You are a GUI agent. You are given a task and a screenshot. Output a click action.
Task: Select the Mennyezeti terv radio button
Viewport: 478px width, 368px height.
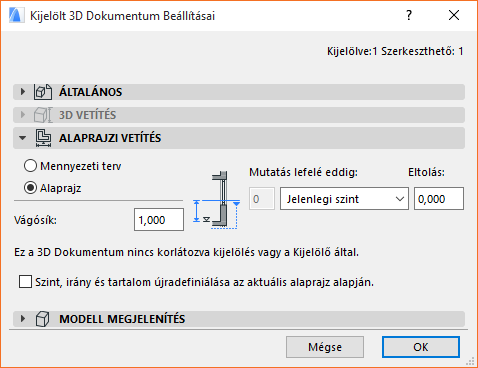pos(30,166)
